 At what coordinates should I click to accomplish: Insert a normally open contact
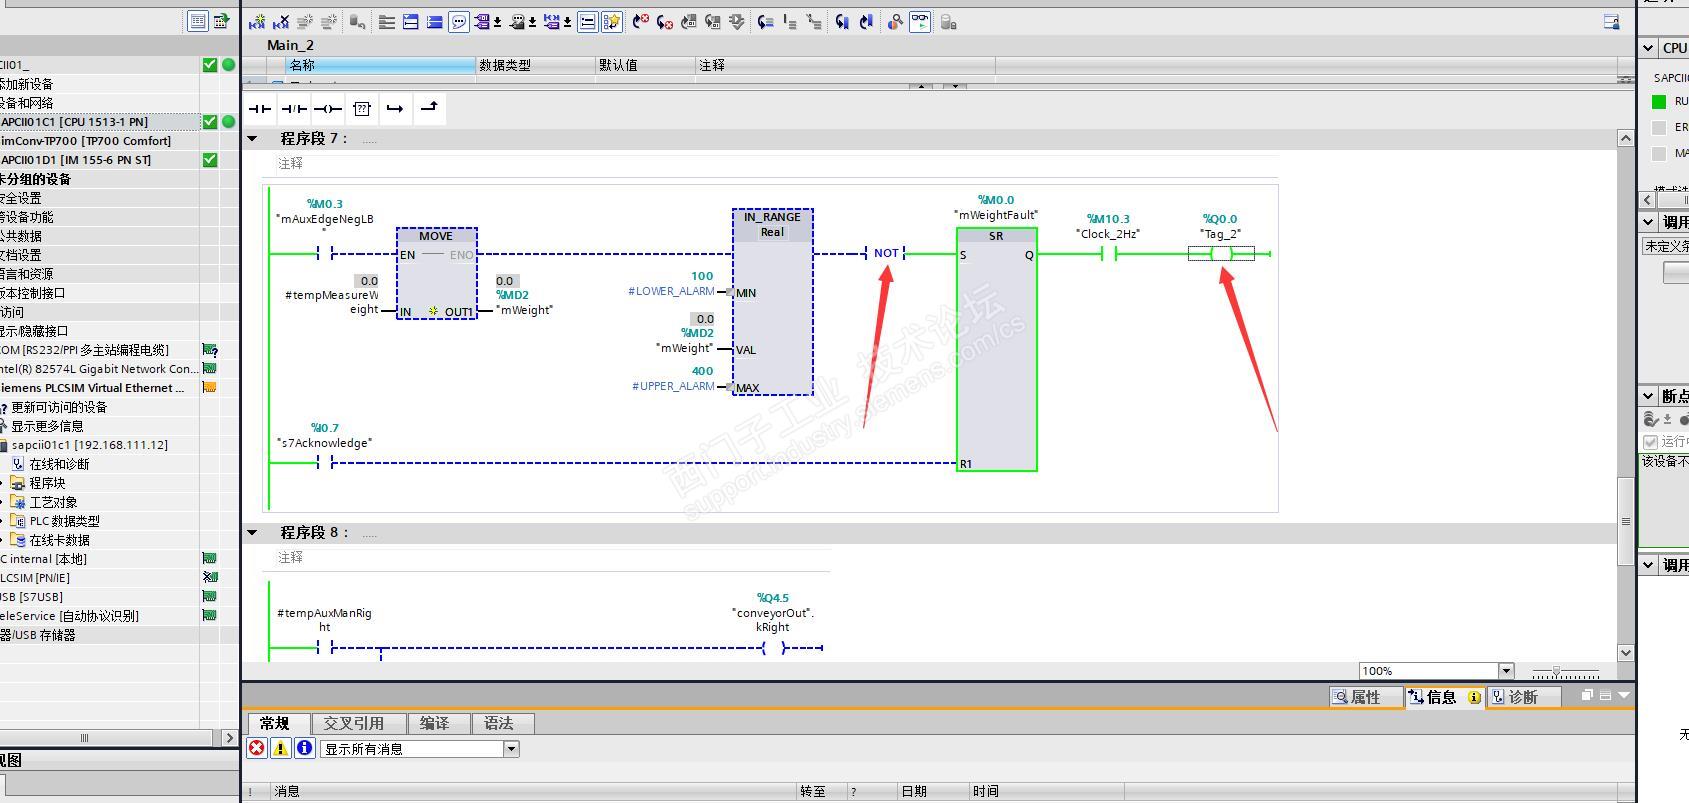[260, 108]
